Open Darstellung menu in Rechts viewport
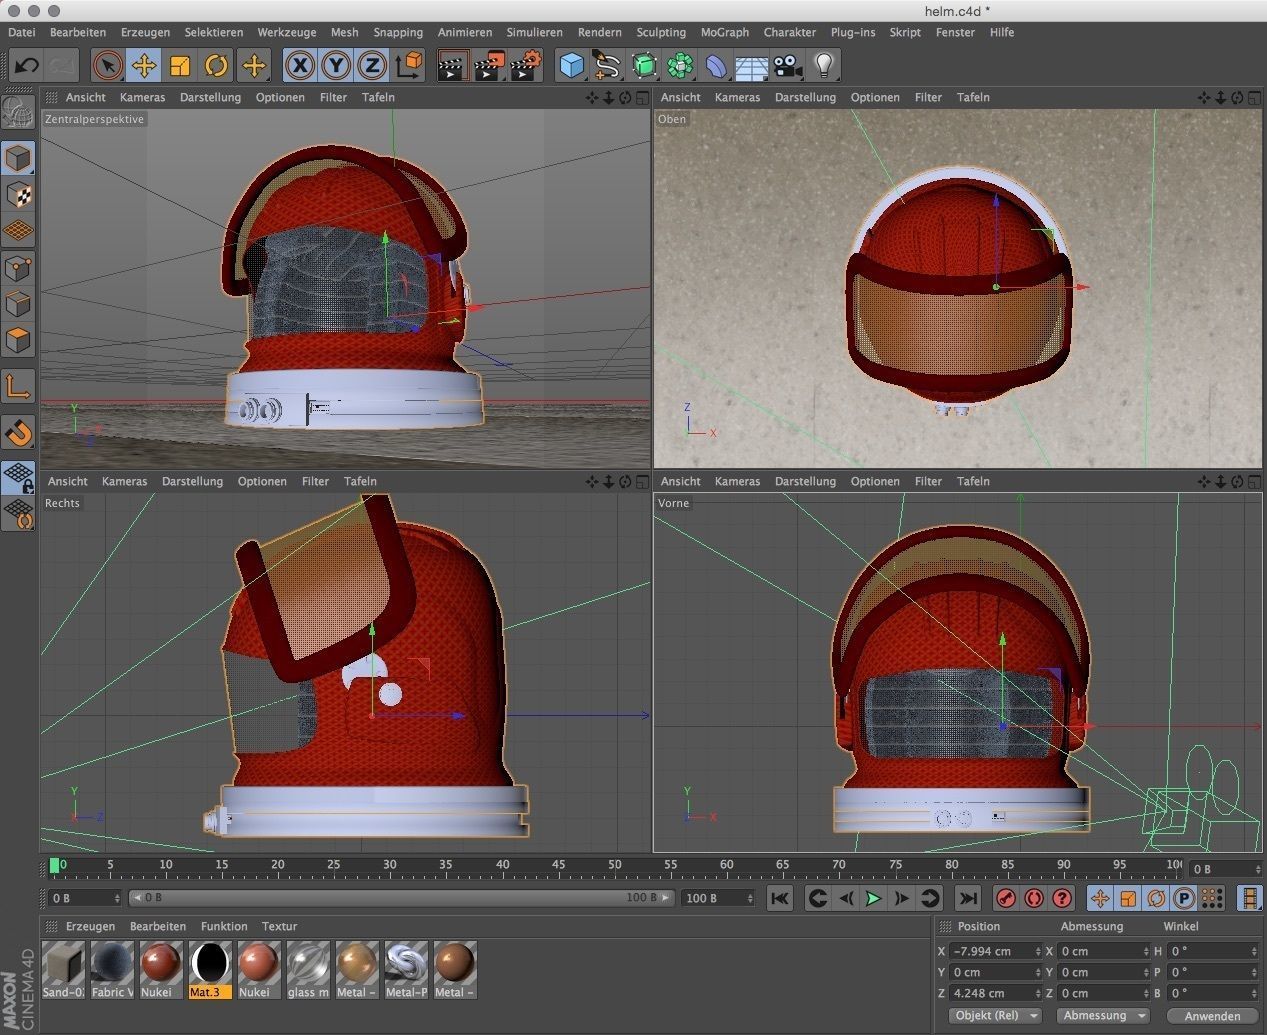This screenshot has width=1267, height=1035. coord(192,481)
